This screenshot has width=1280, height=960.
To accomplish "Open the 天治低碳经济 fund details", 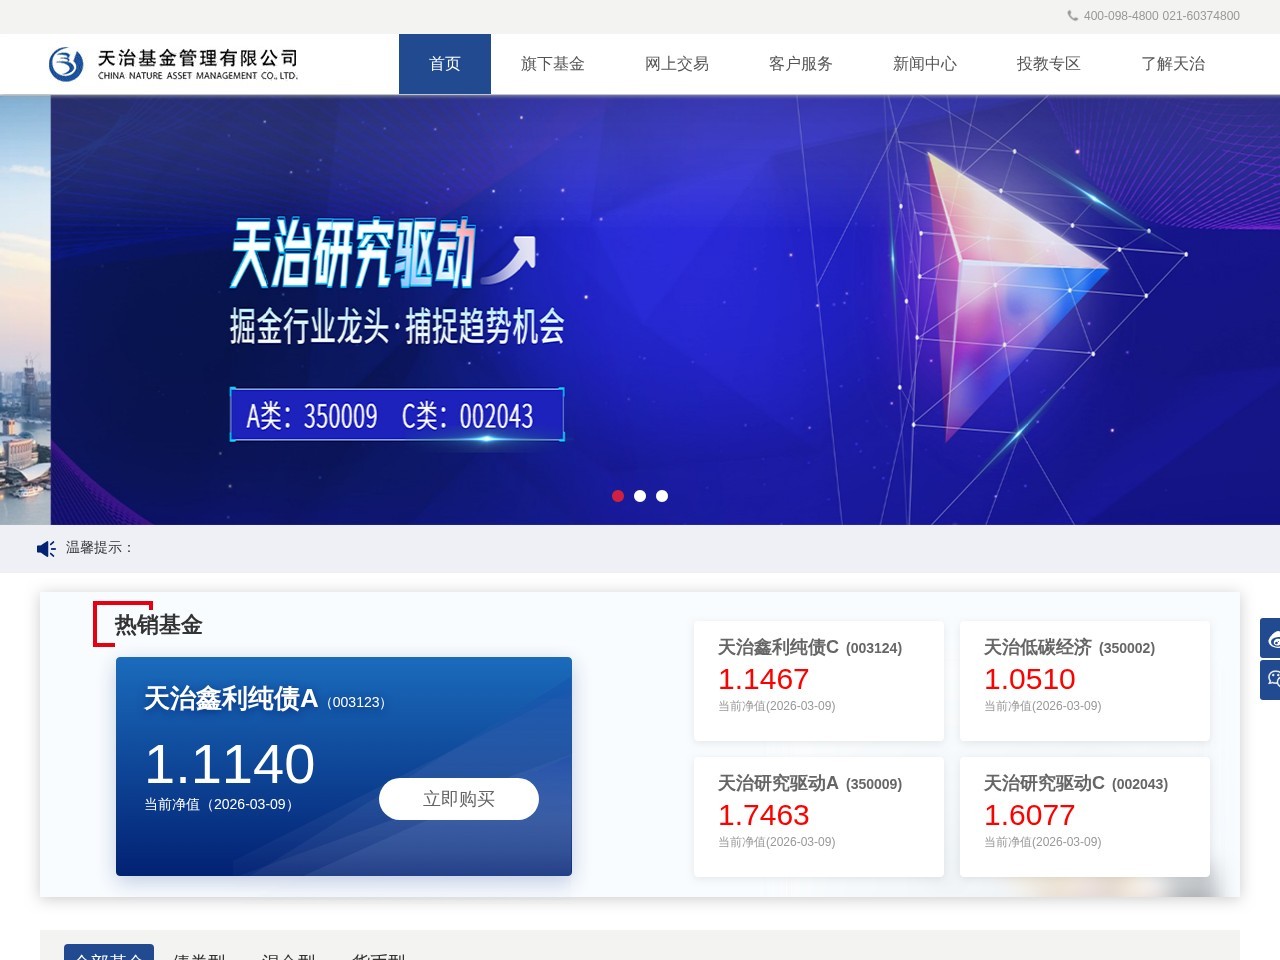I will click(x=1085, y=680).
